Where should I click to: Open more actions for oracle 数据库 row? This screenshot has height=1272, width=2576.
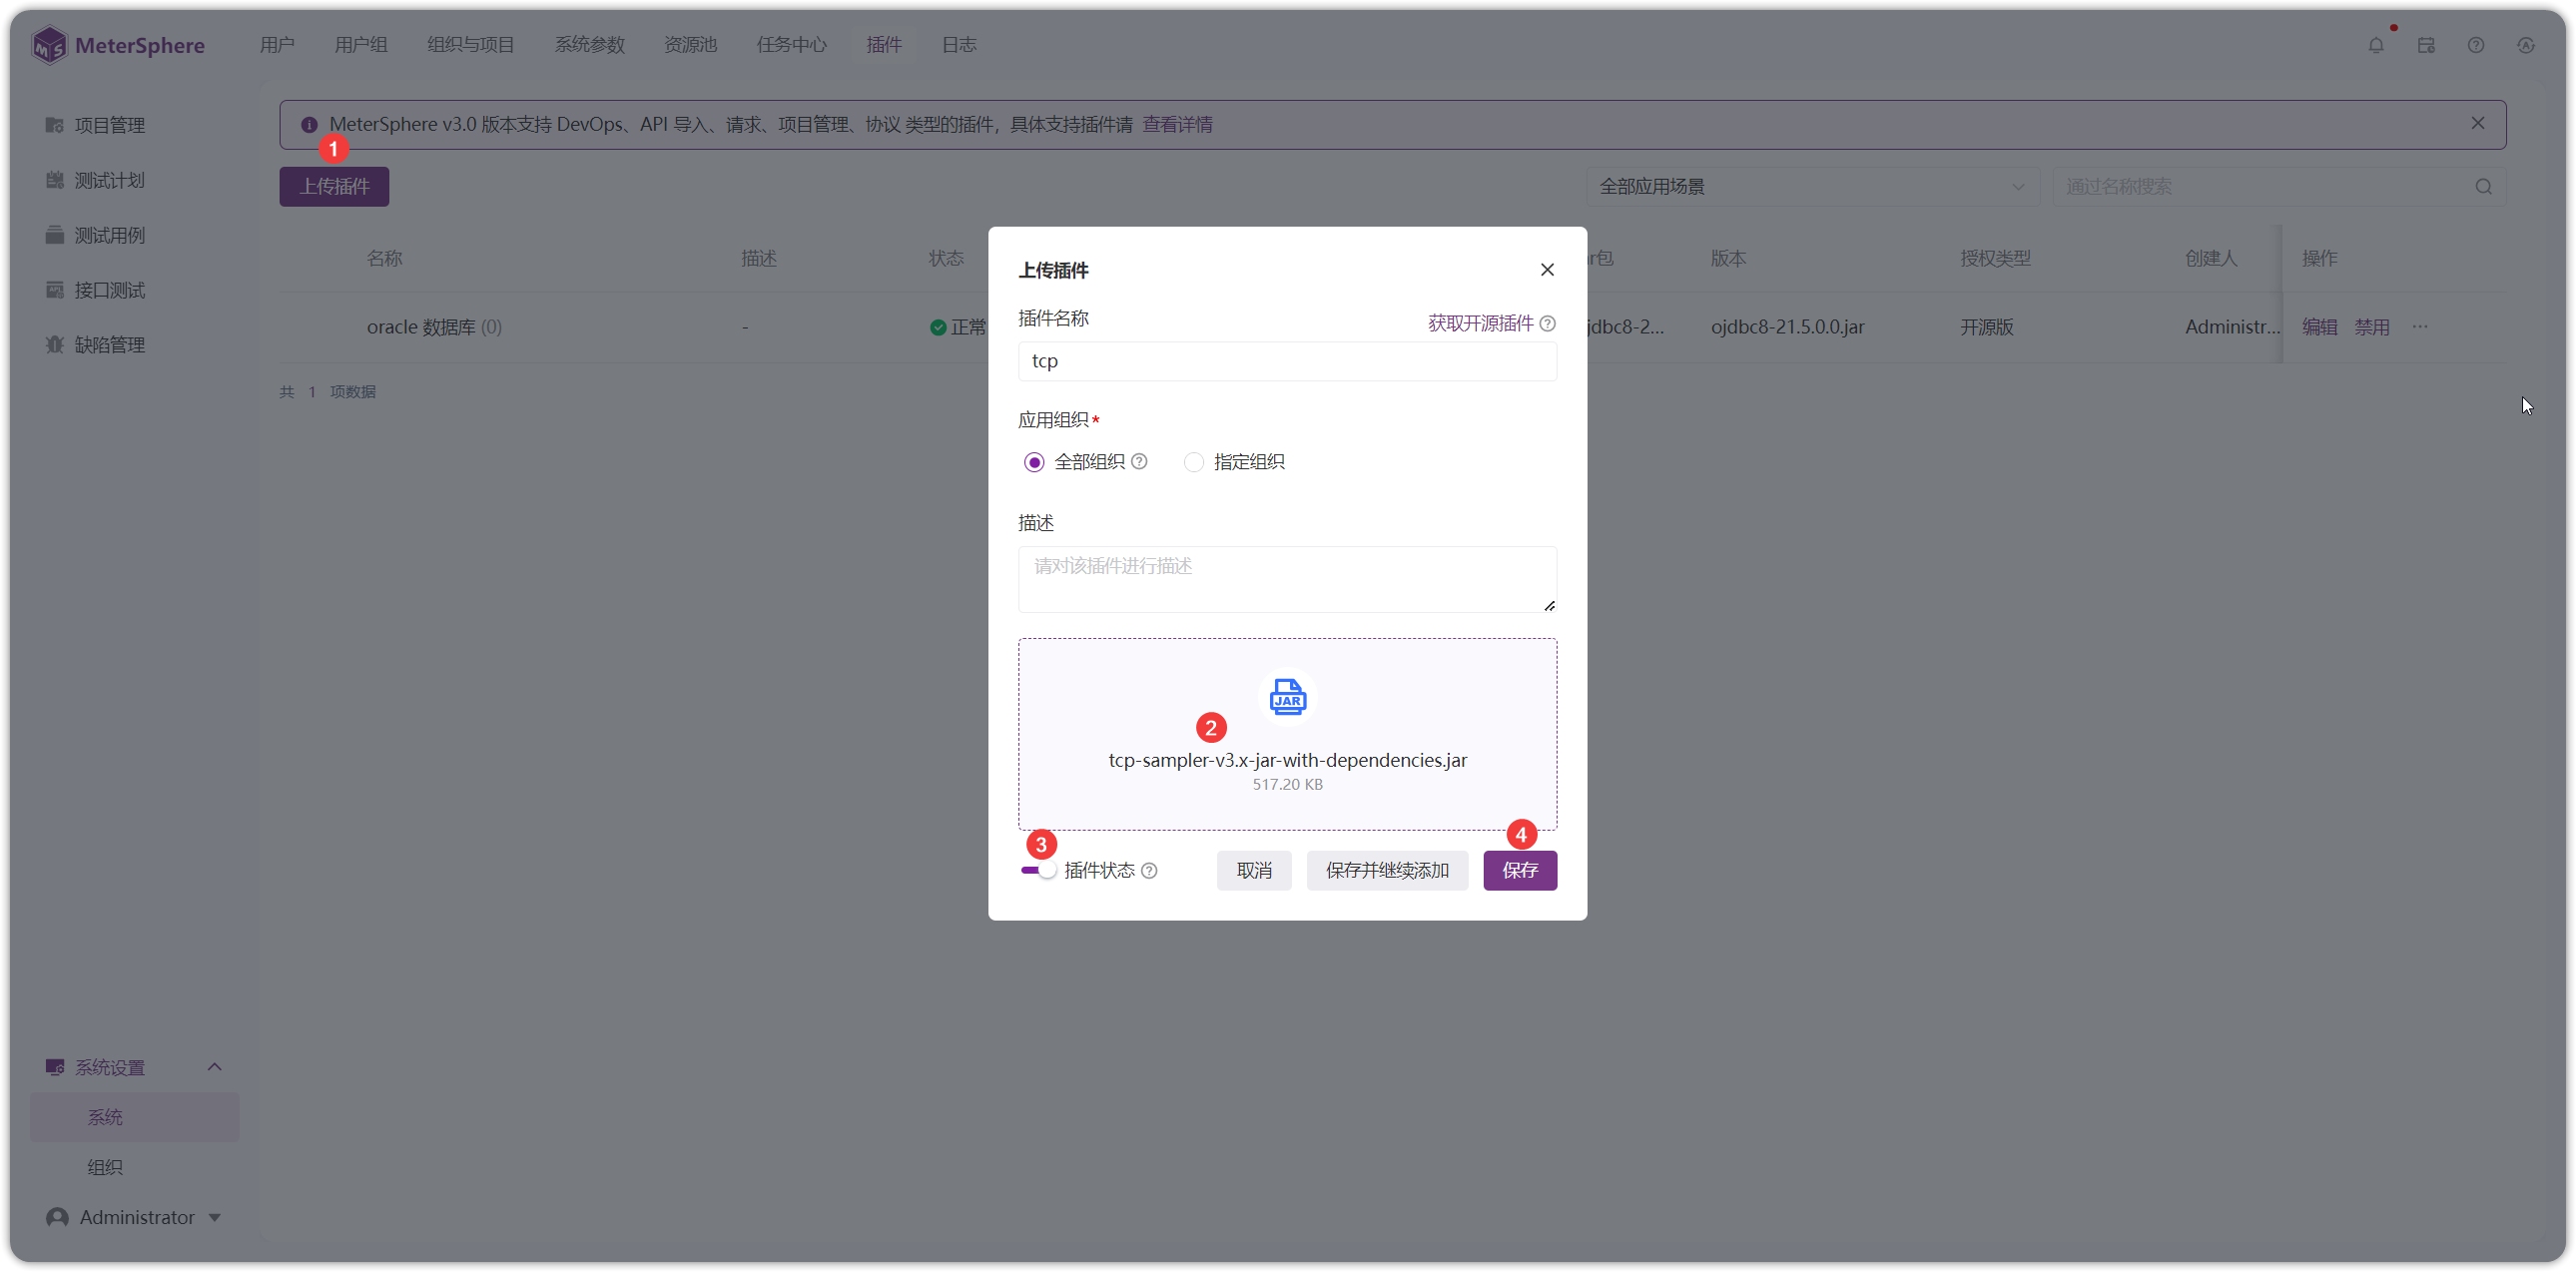[2420, 327]
